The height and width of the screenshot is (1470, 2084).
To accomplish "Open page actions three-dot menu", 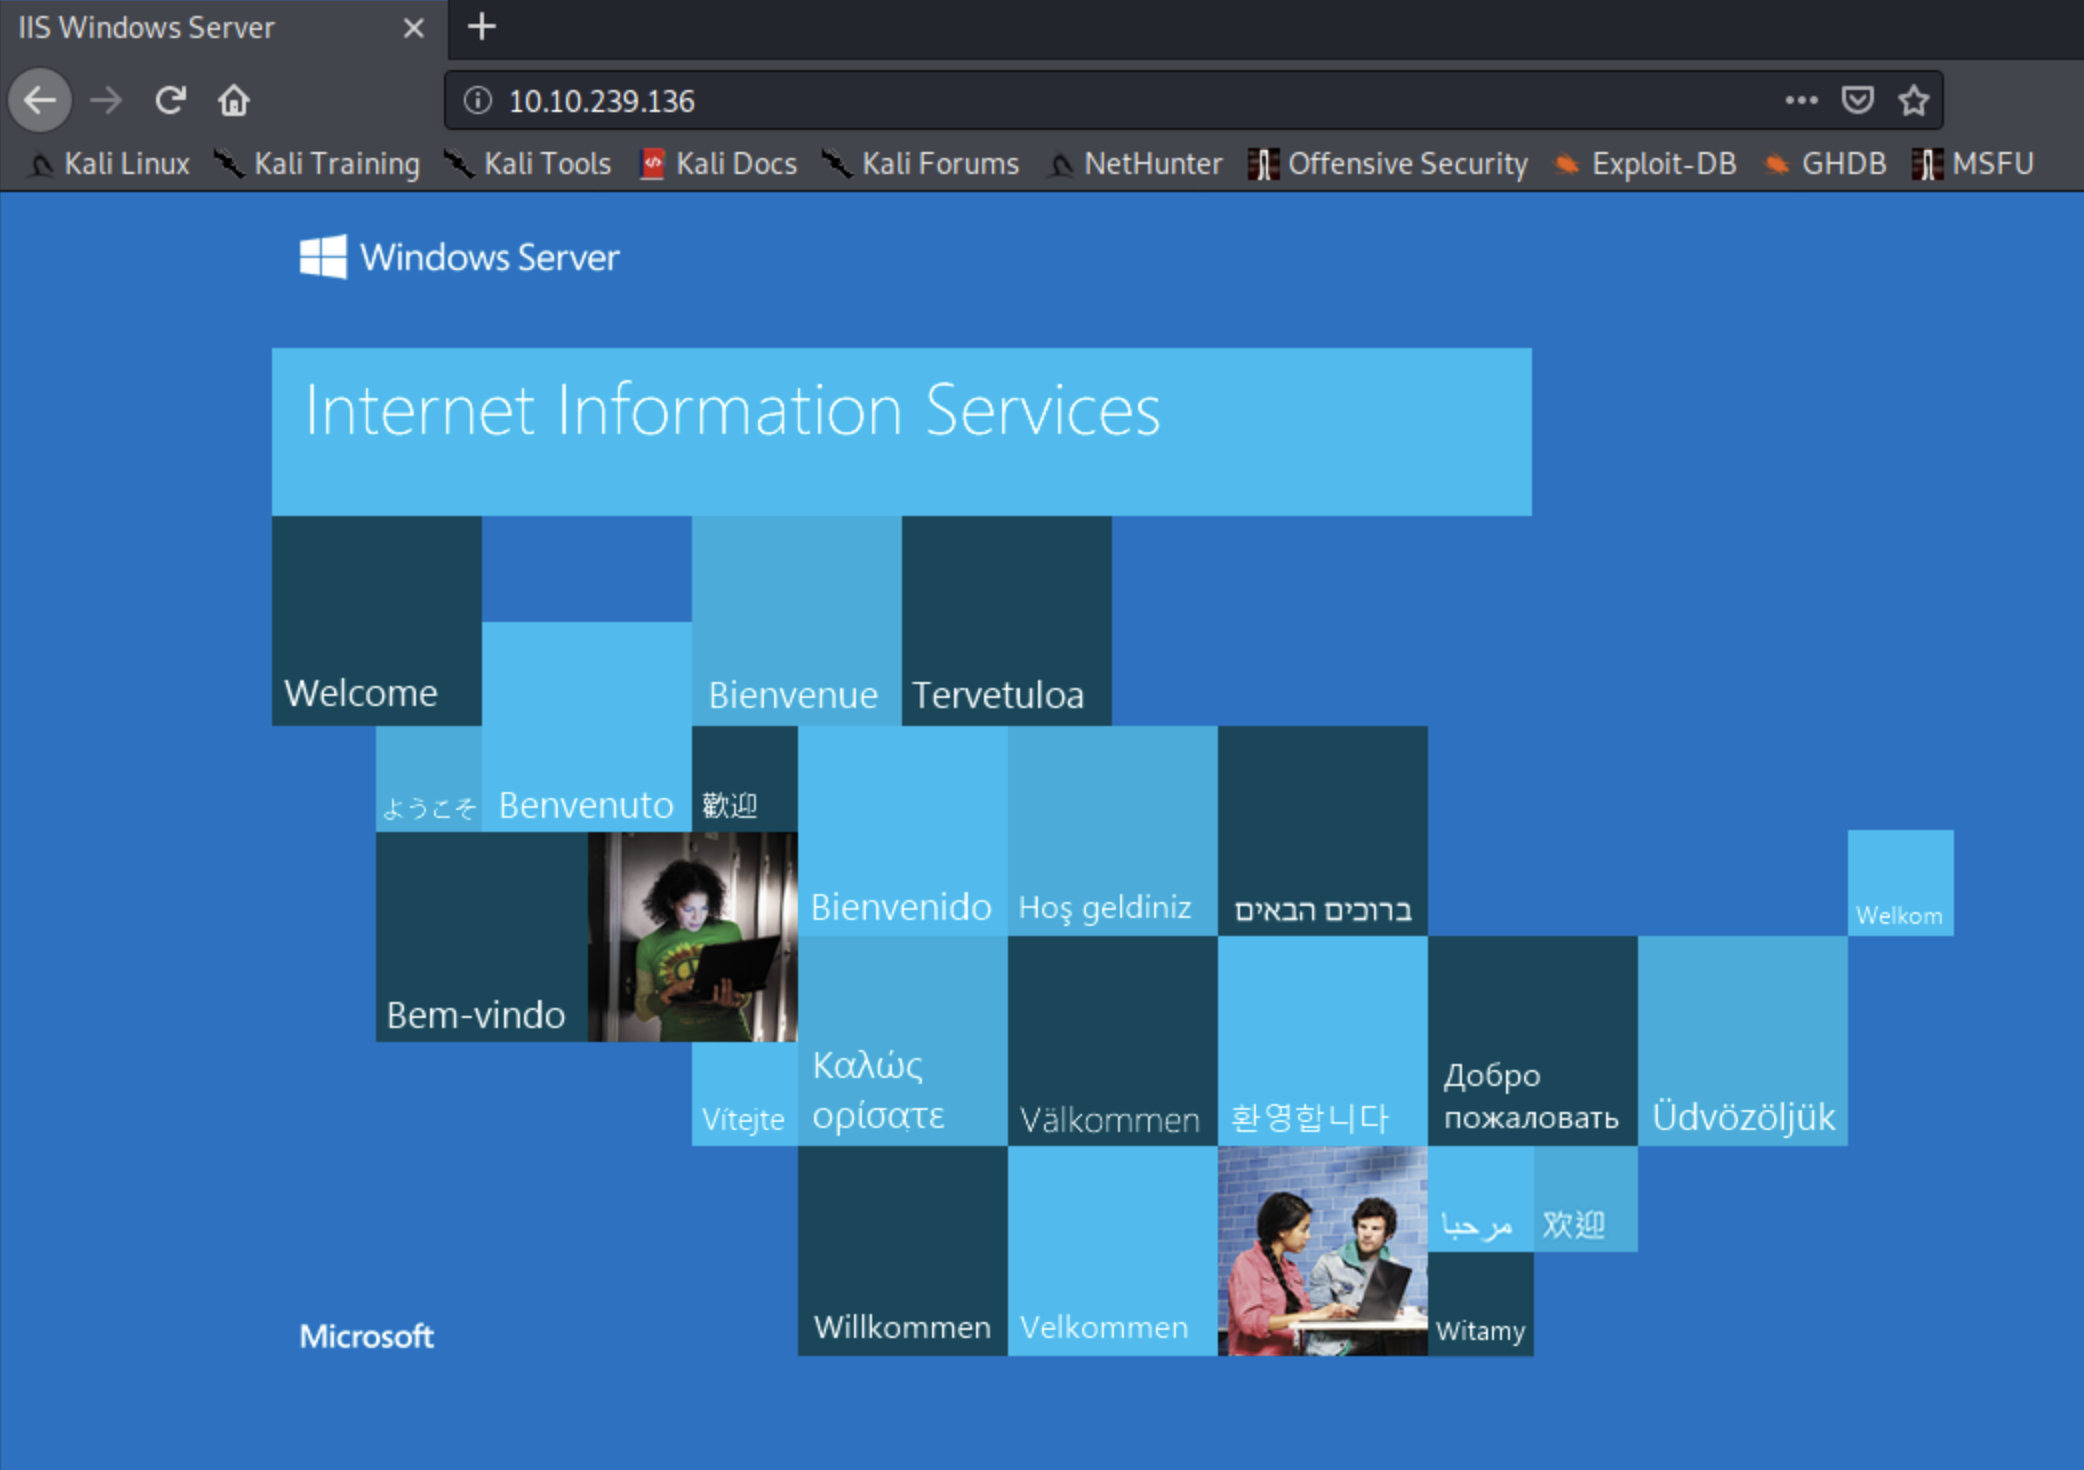I will tap(1801, 100).
